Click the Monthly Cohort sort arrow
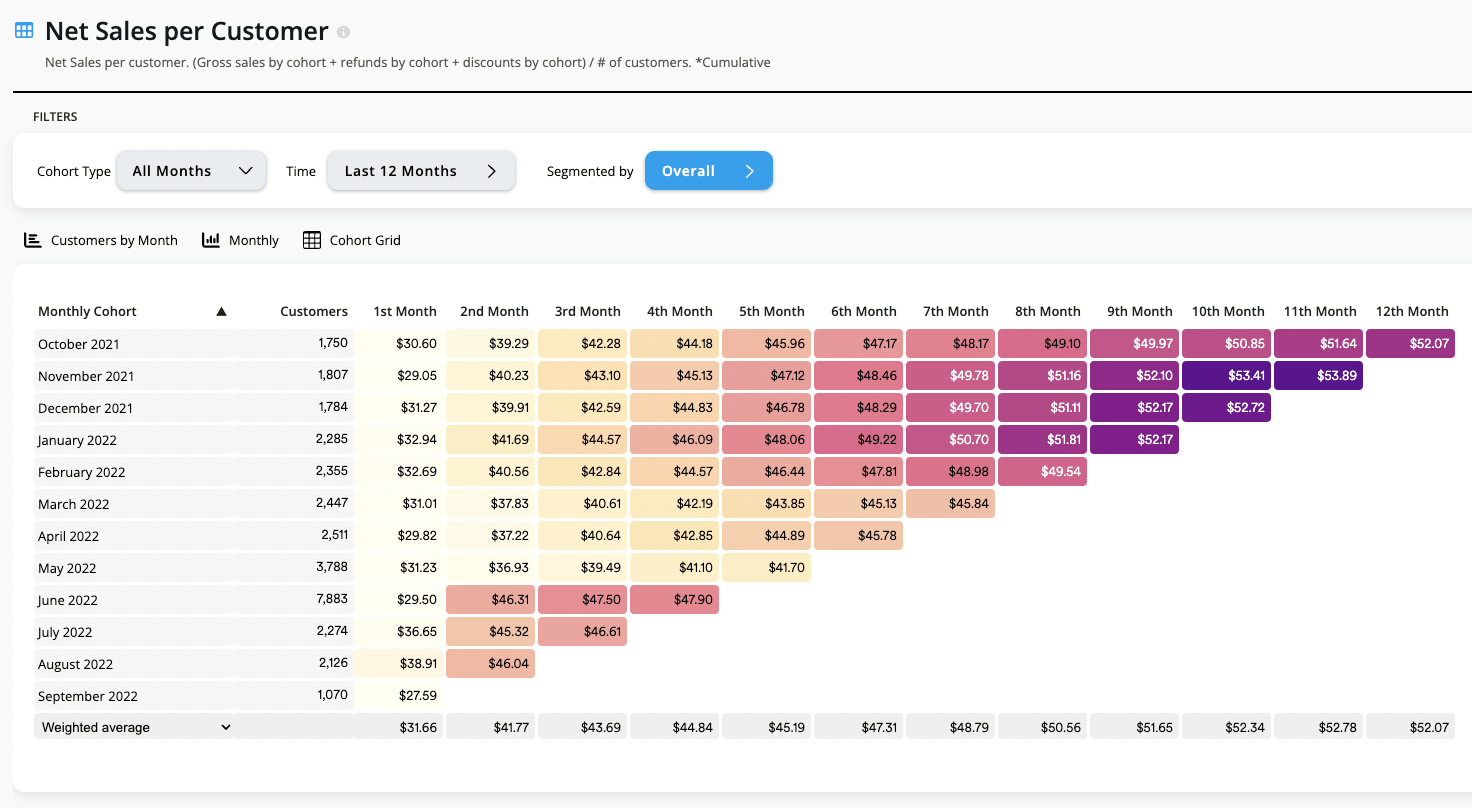This screenshot has height=808, width=1472. click(221, 311)
